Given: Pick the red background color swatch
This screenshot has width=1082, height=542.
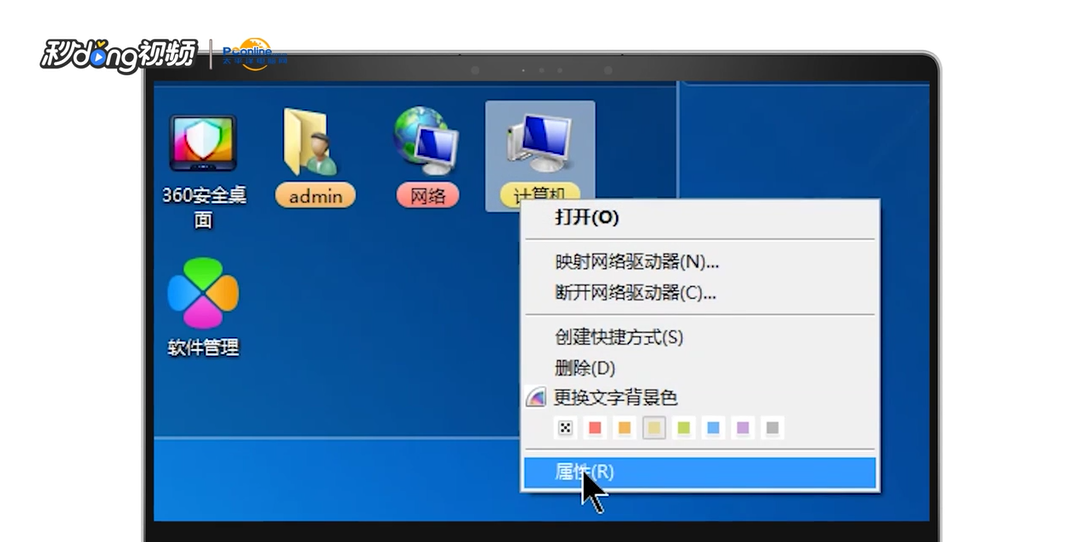Looking at the screenshot, I should click(595, 428).
